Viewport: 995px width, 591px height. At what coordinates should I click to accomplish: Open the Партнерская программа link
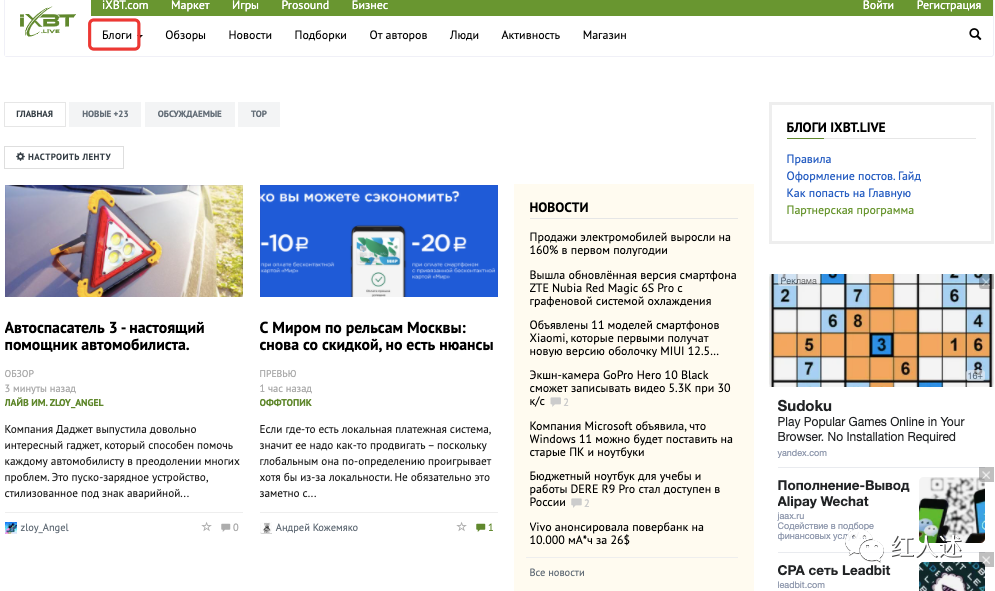pos(849,210)
